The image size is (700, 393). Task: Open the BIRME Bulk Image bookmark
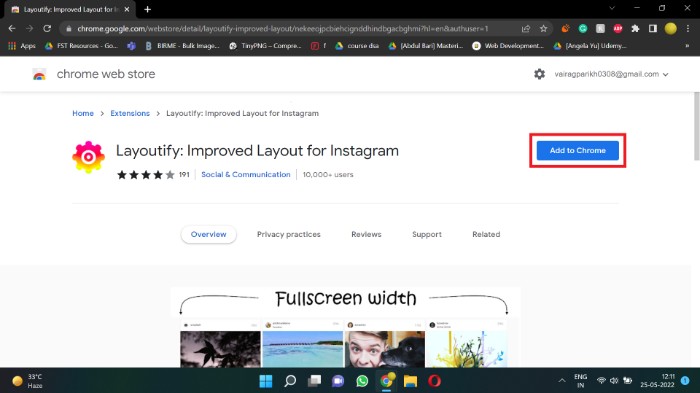point(182,46)
